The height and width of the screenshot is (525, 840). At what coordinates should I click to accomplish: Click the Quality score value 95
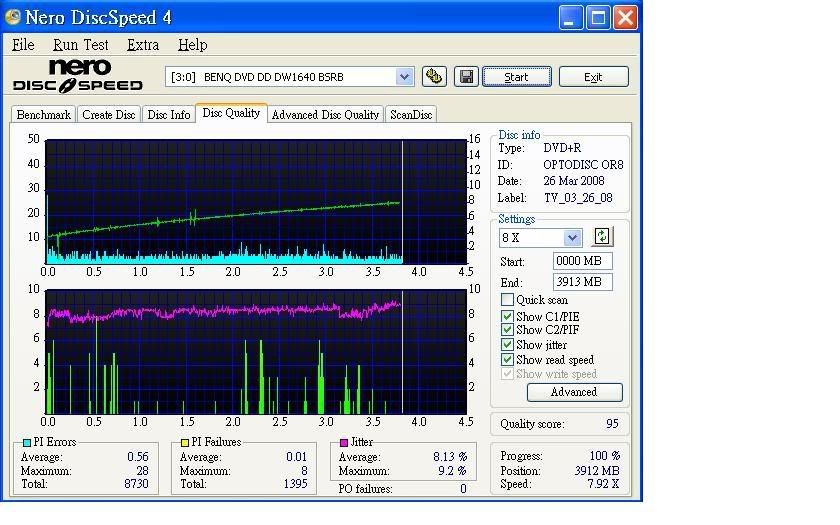(x=612, y=424)
